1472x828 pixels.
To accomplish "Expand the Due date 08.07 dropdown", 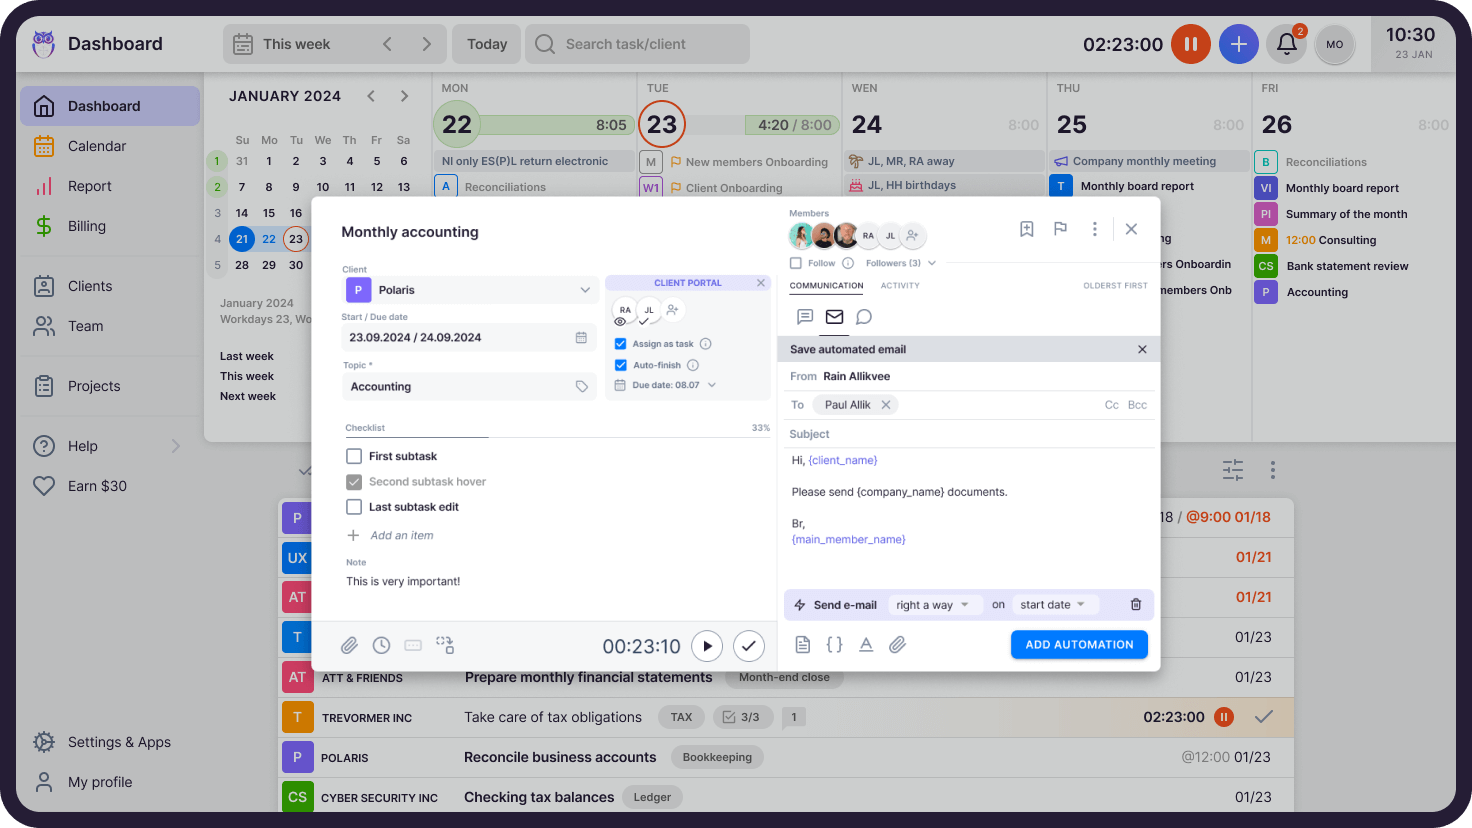I will point(712,385).
